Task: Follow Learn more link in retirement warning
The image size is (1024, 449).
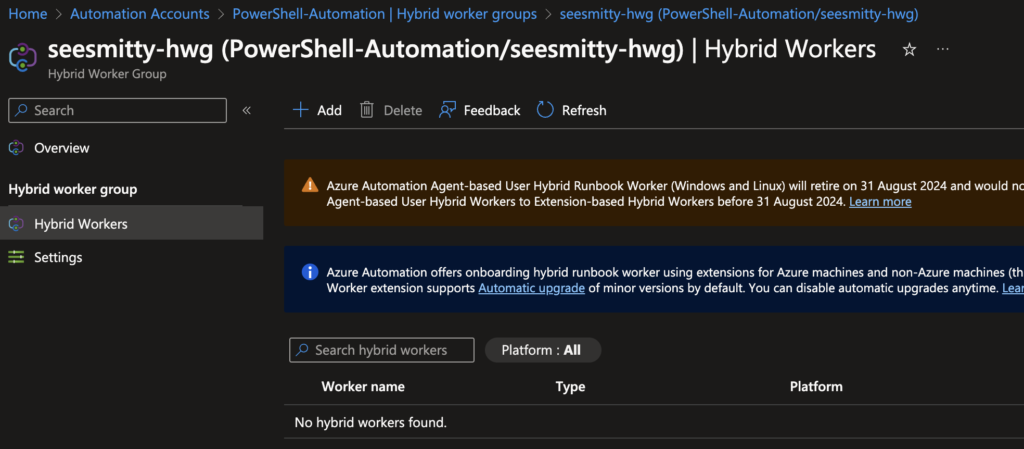Action: [880, 202]
